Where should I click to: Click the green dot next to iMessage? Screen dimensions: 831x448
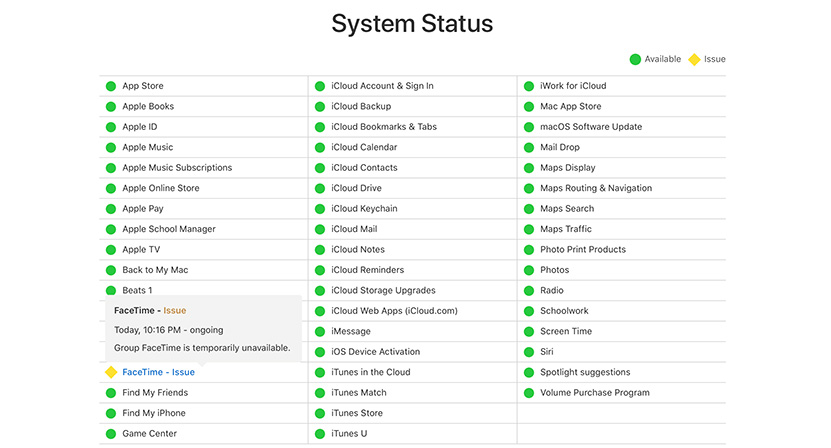coord(320,331)
